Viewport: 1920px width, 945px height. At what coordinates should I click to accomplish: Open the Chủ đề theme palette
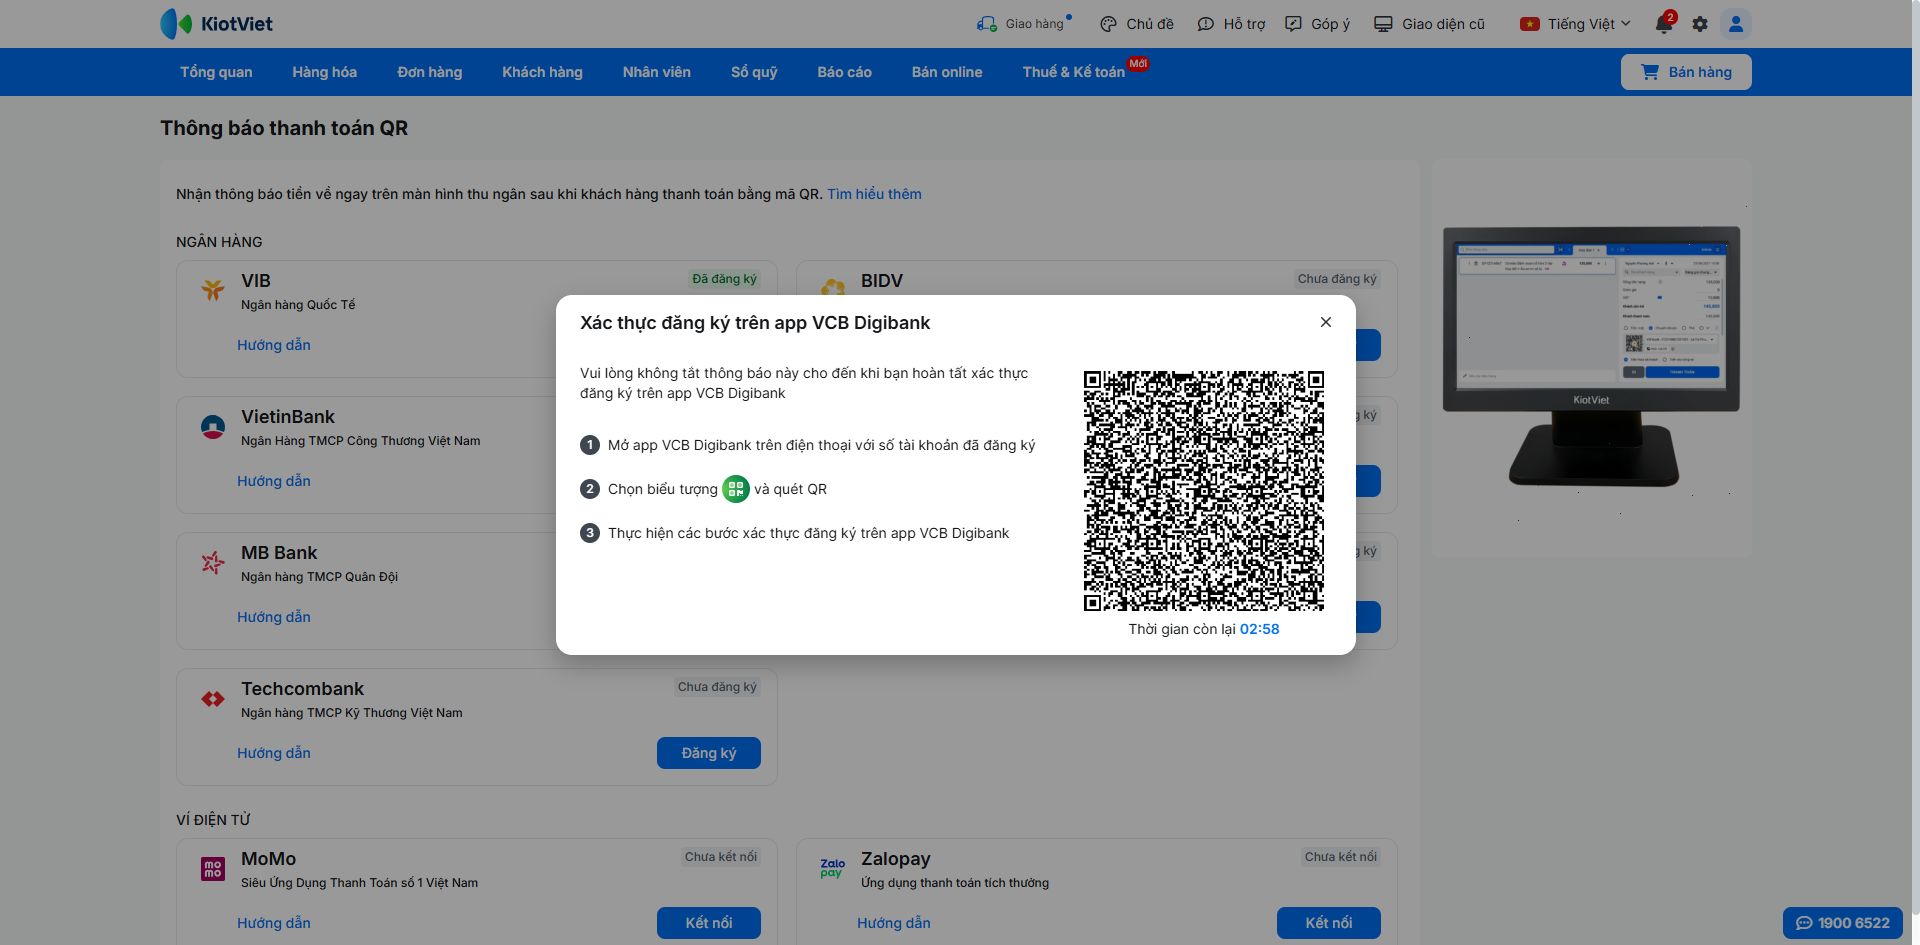point(1137,24)
